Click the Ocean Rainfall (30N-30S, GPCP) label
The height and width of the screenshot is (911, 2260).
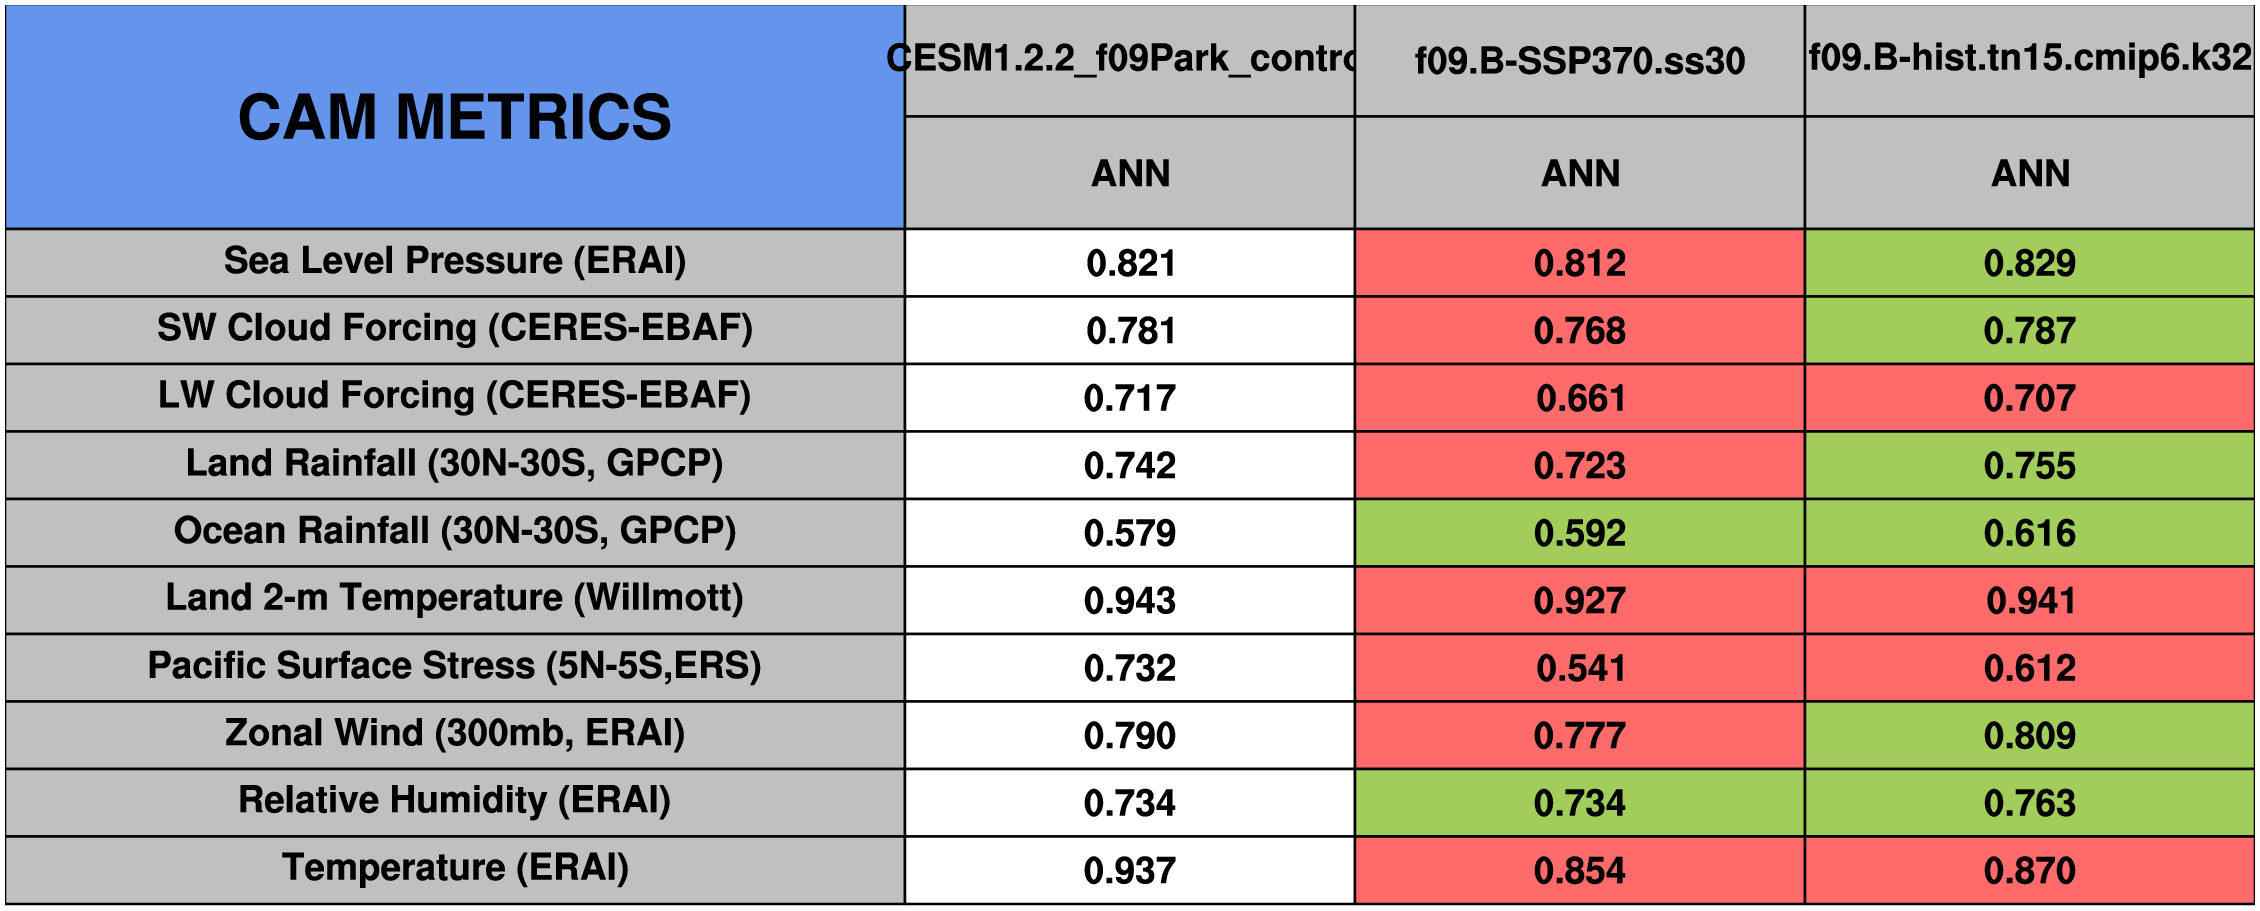(x=455, y=532)
